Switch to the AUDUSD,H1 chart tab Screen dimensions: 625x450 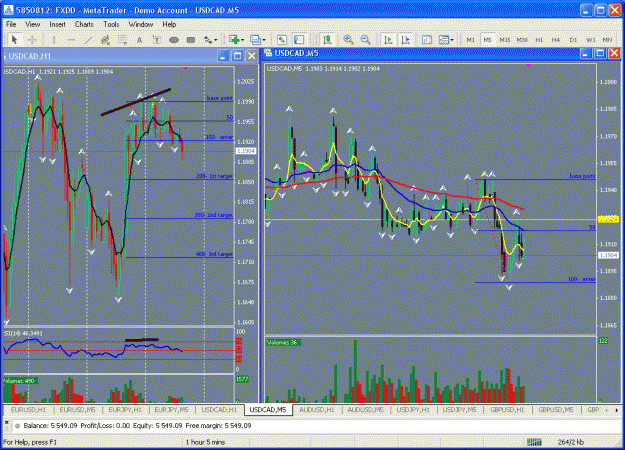click(x=316, y=409)
